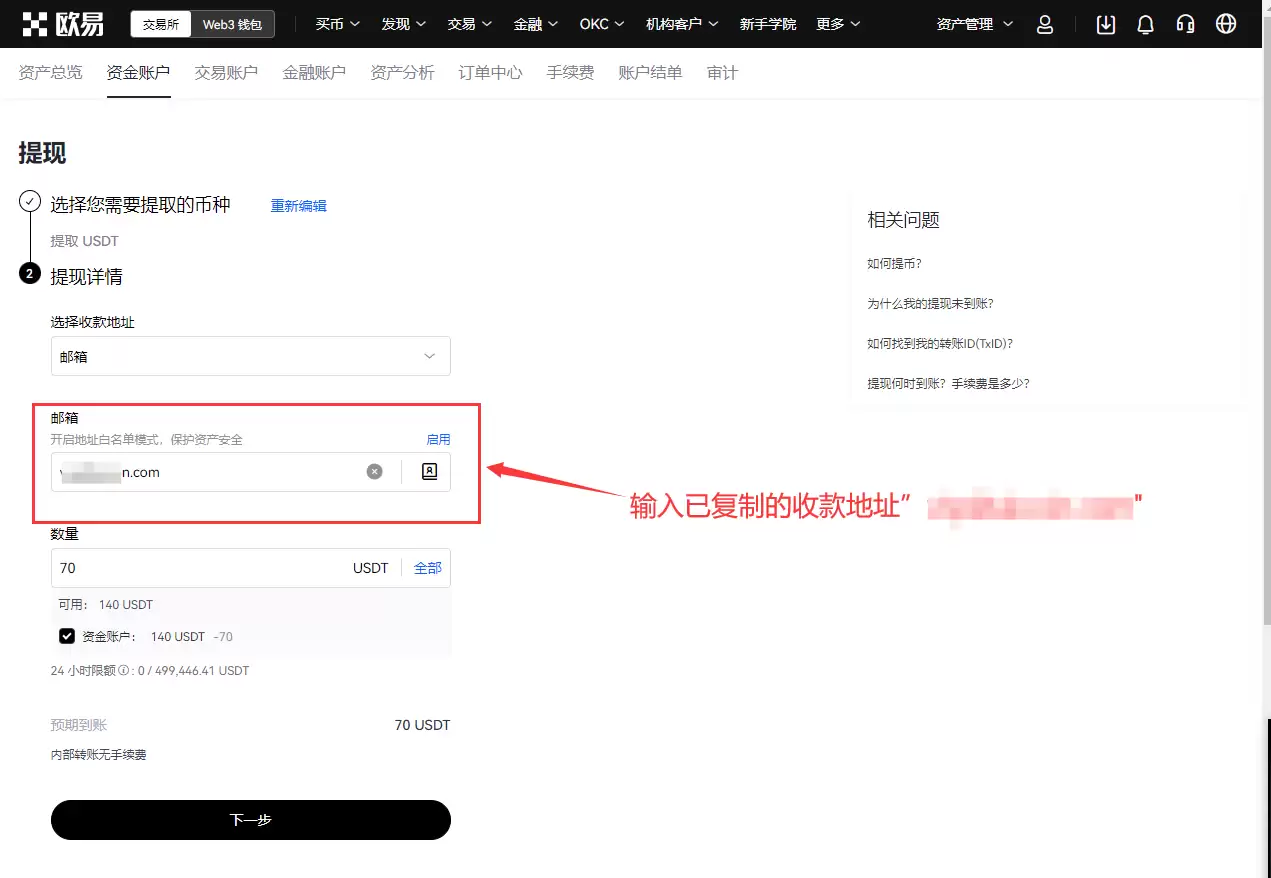Screen dimensions: 1271x878
Task: Toggle the 资金账户 funding account checkbox
Action: coord(66,635)
